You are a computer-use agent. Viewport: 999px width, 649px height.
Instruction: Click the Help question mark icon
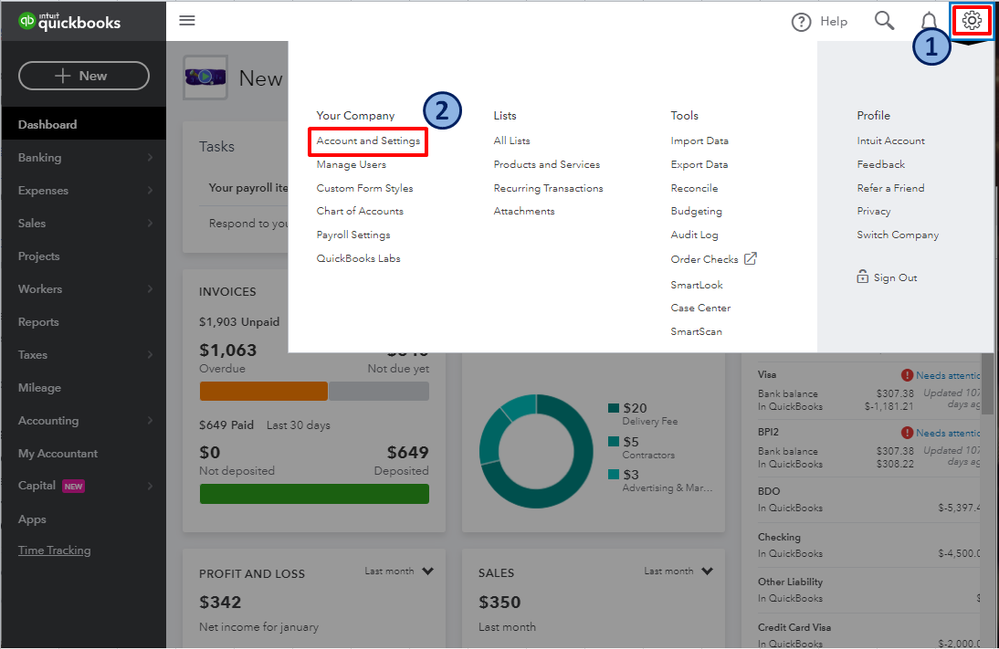800,20
